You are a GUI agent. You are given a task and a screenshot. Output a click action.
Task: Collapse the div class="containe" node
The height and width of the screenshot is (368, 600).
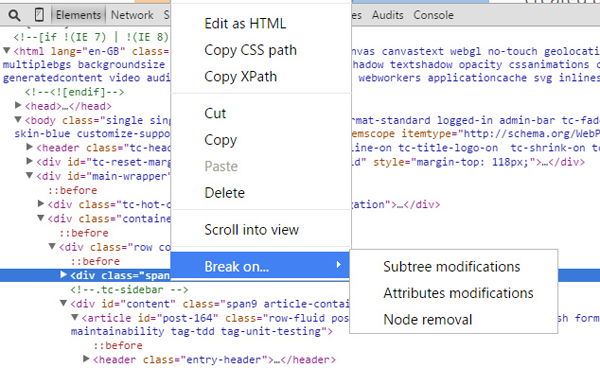click(x=41, y=218)
